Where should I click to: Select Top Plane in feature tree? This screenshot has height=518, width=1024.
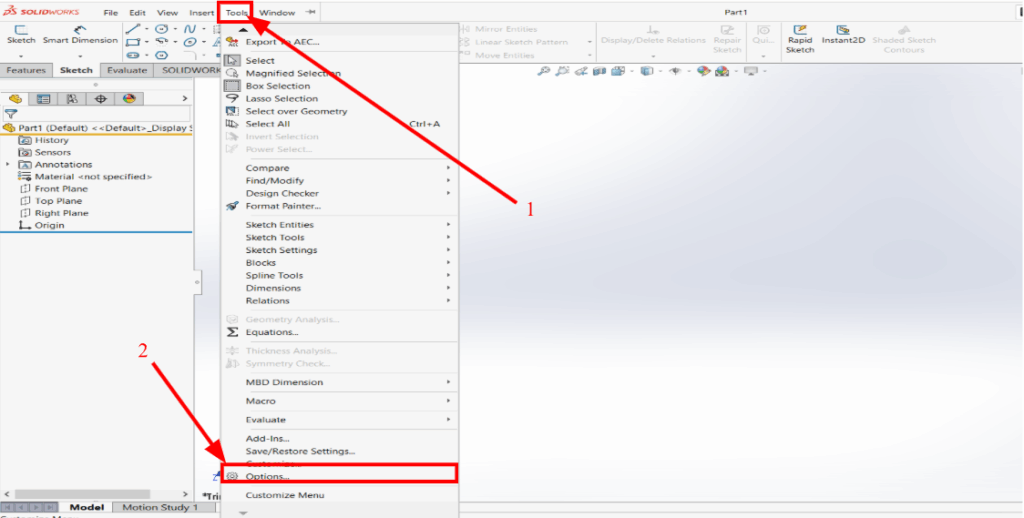[51, 201]
